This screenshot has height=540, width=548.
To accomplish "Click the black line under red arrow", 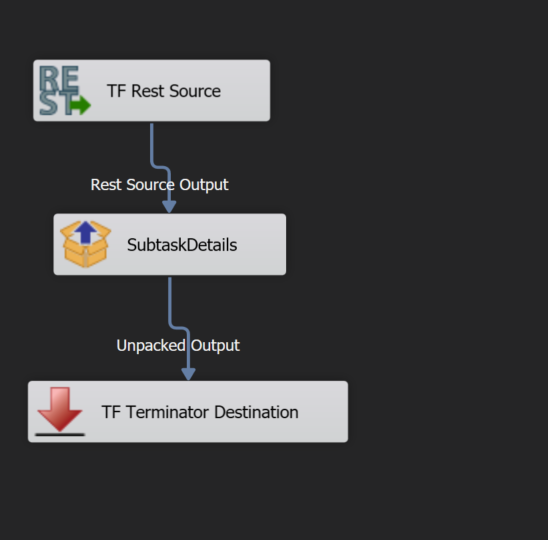I will [60, 434].
